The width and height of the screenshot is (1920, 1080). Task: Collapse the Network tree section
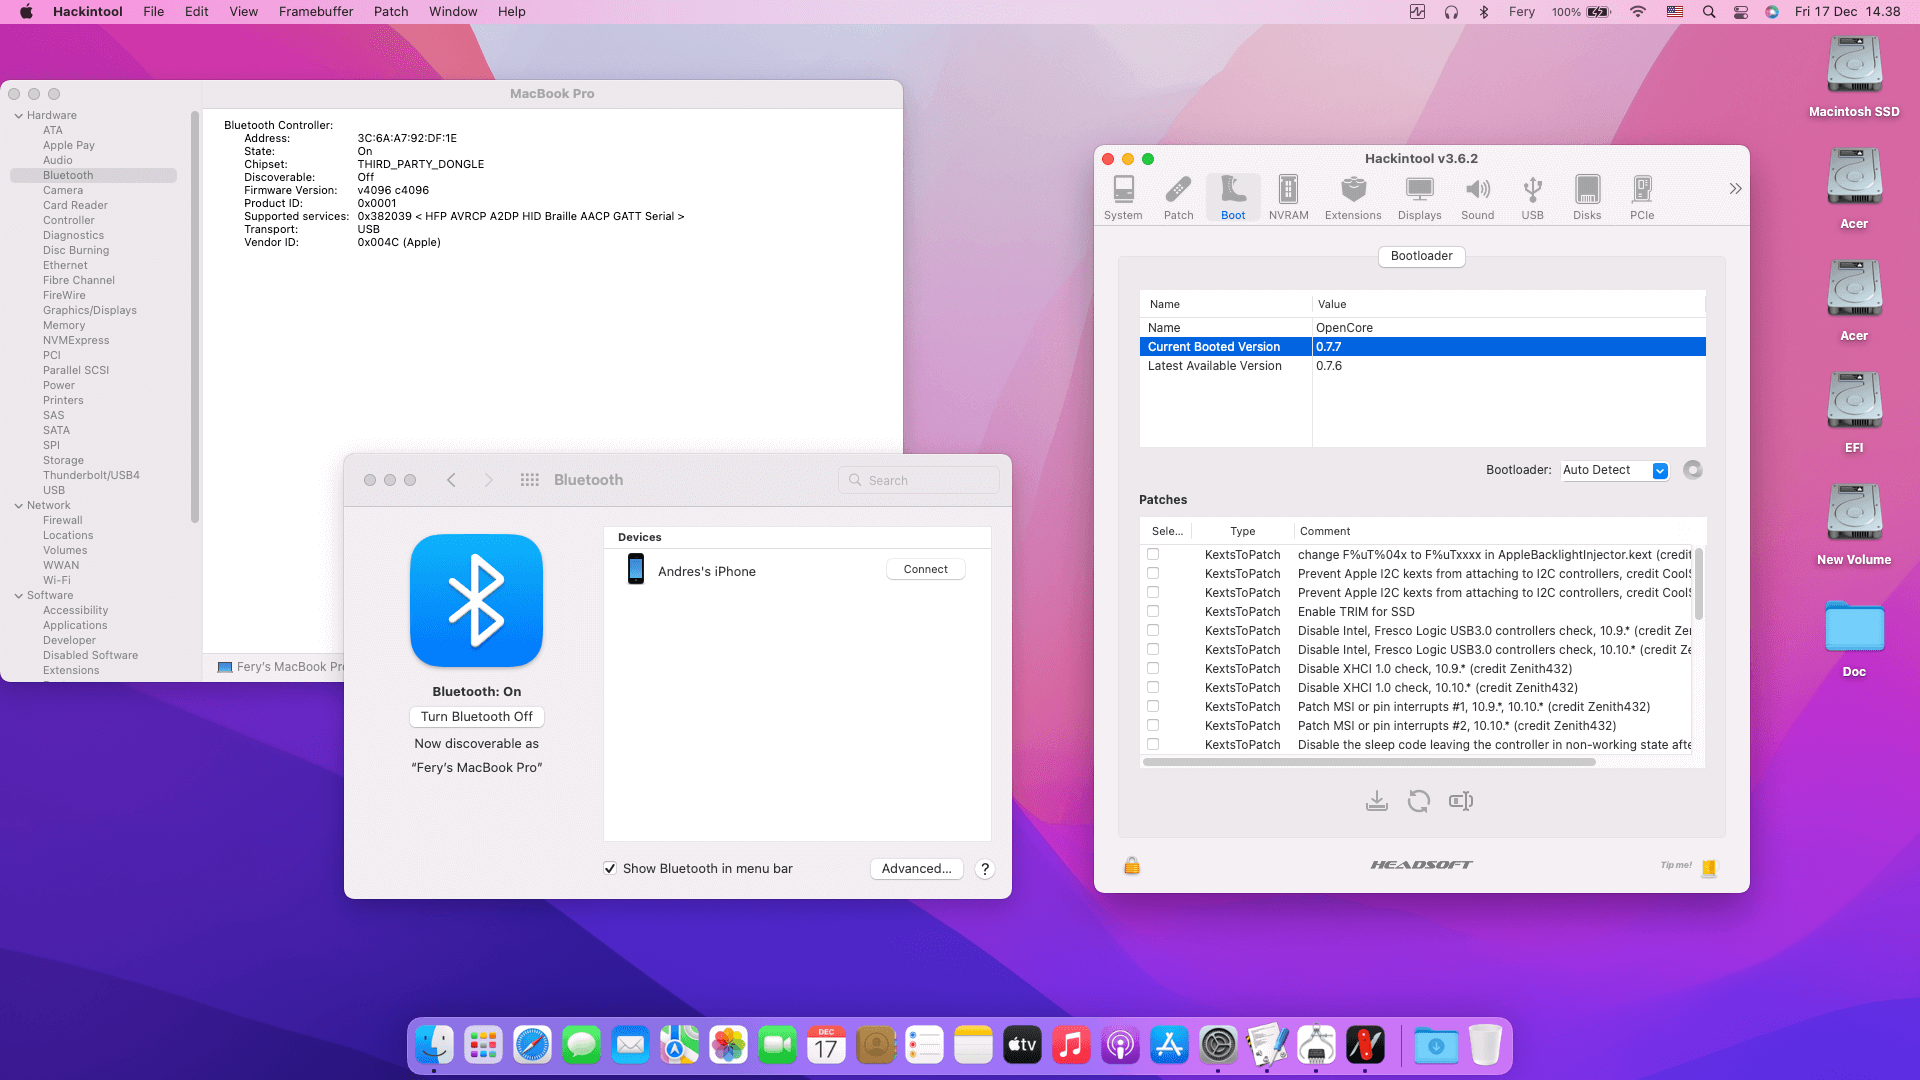pyautogui.click(x=18, y=506)
